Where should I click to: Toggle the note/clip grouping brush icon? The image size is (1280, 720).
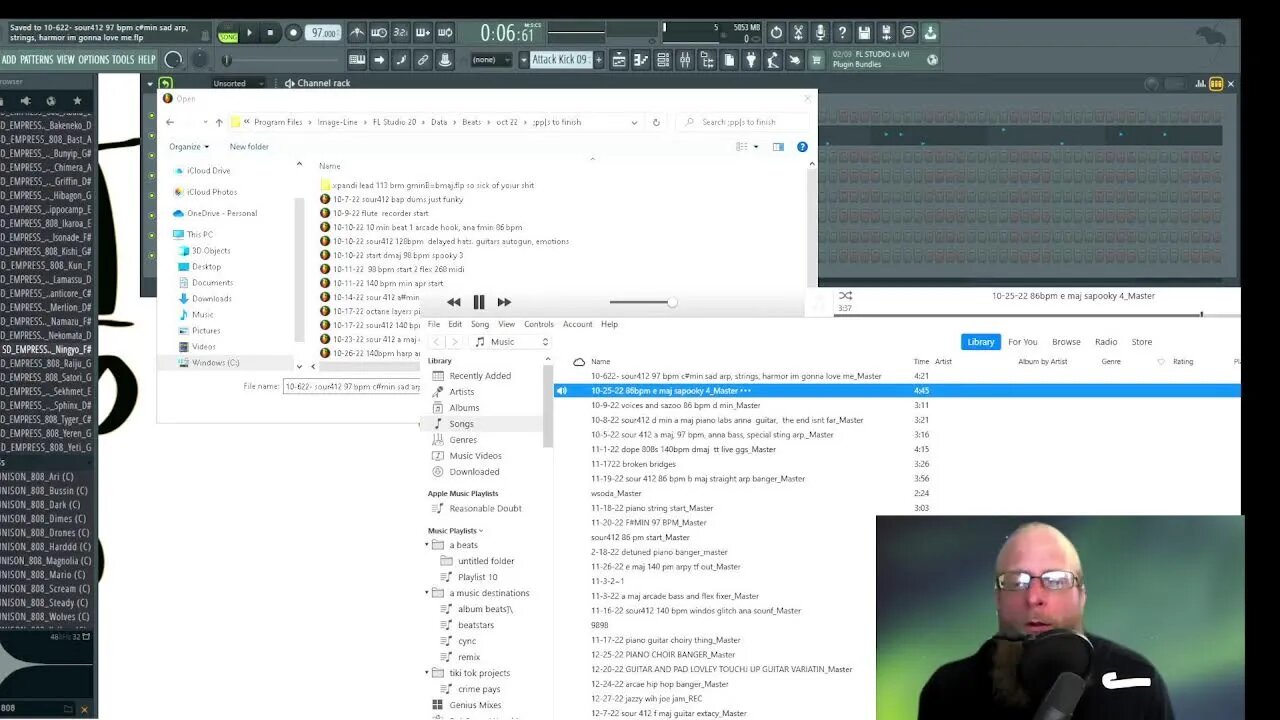tap(401, 60)
